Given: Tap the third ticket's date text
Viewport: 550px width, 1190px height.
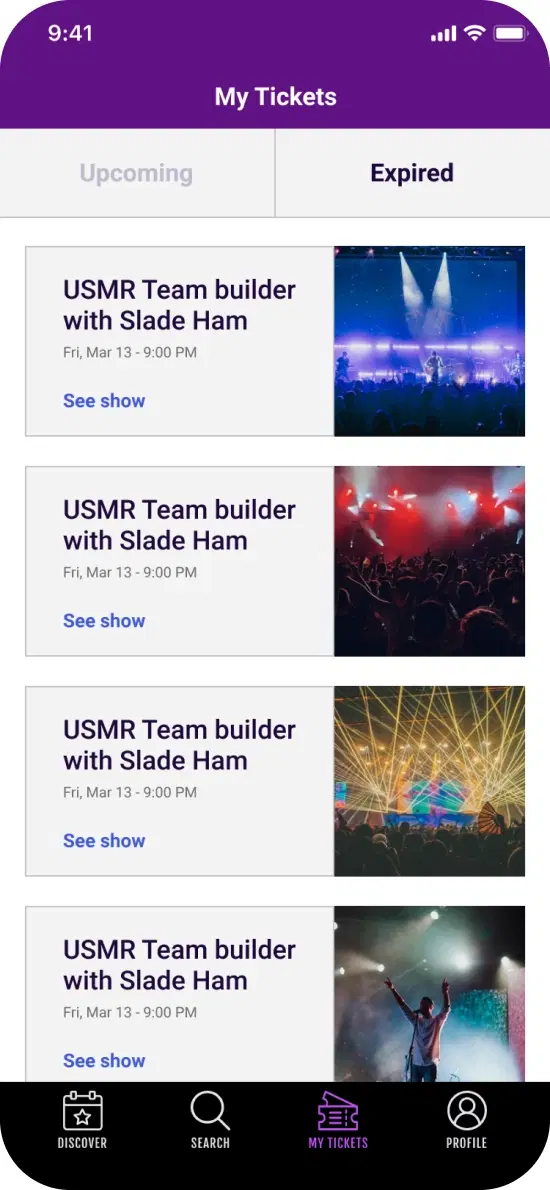Looking at the screenshot, I should 130,792.
